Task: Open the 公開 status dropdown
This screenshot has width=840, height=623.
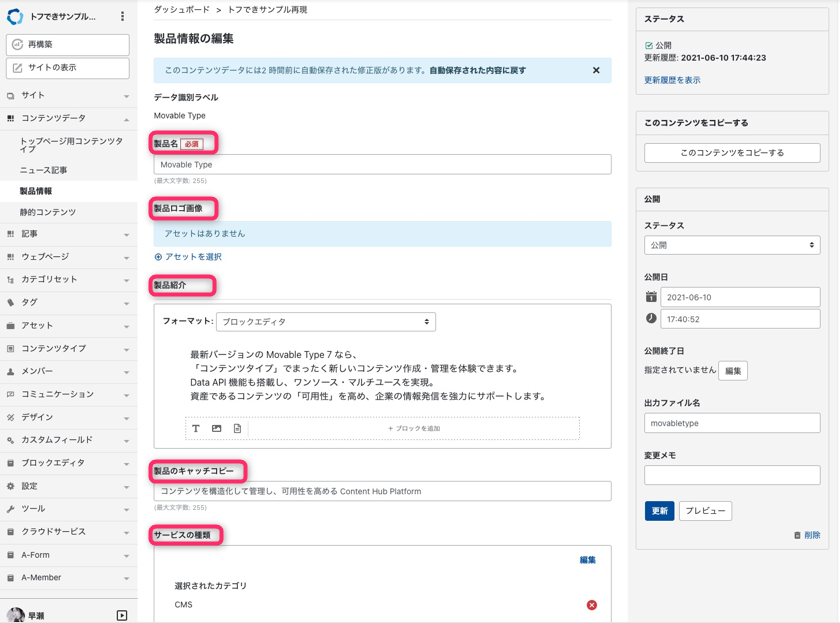Action: (x=732, y=245)
